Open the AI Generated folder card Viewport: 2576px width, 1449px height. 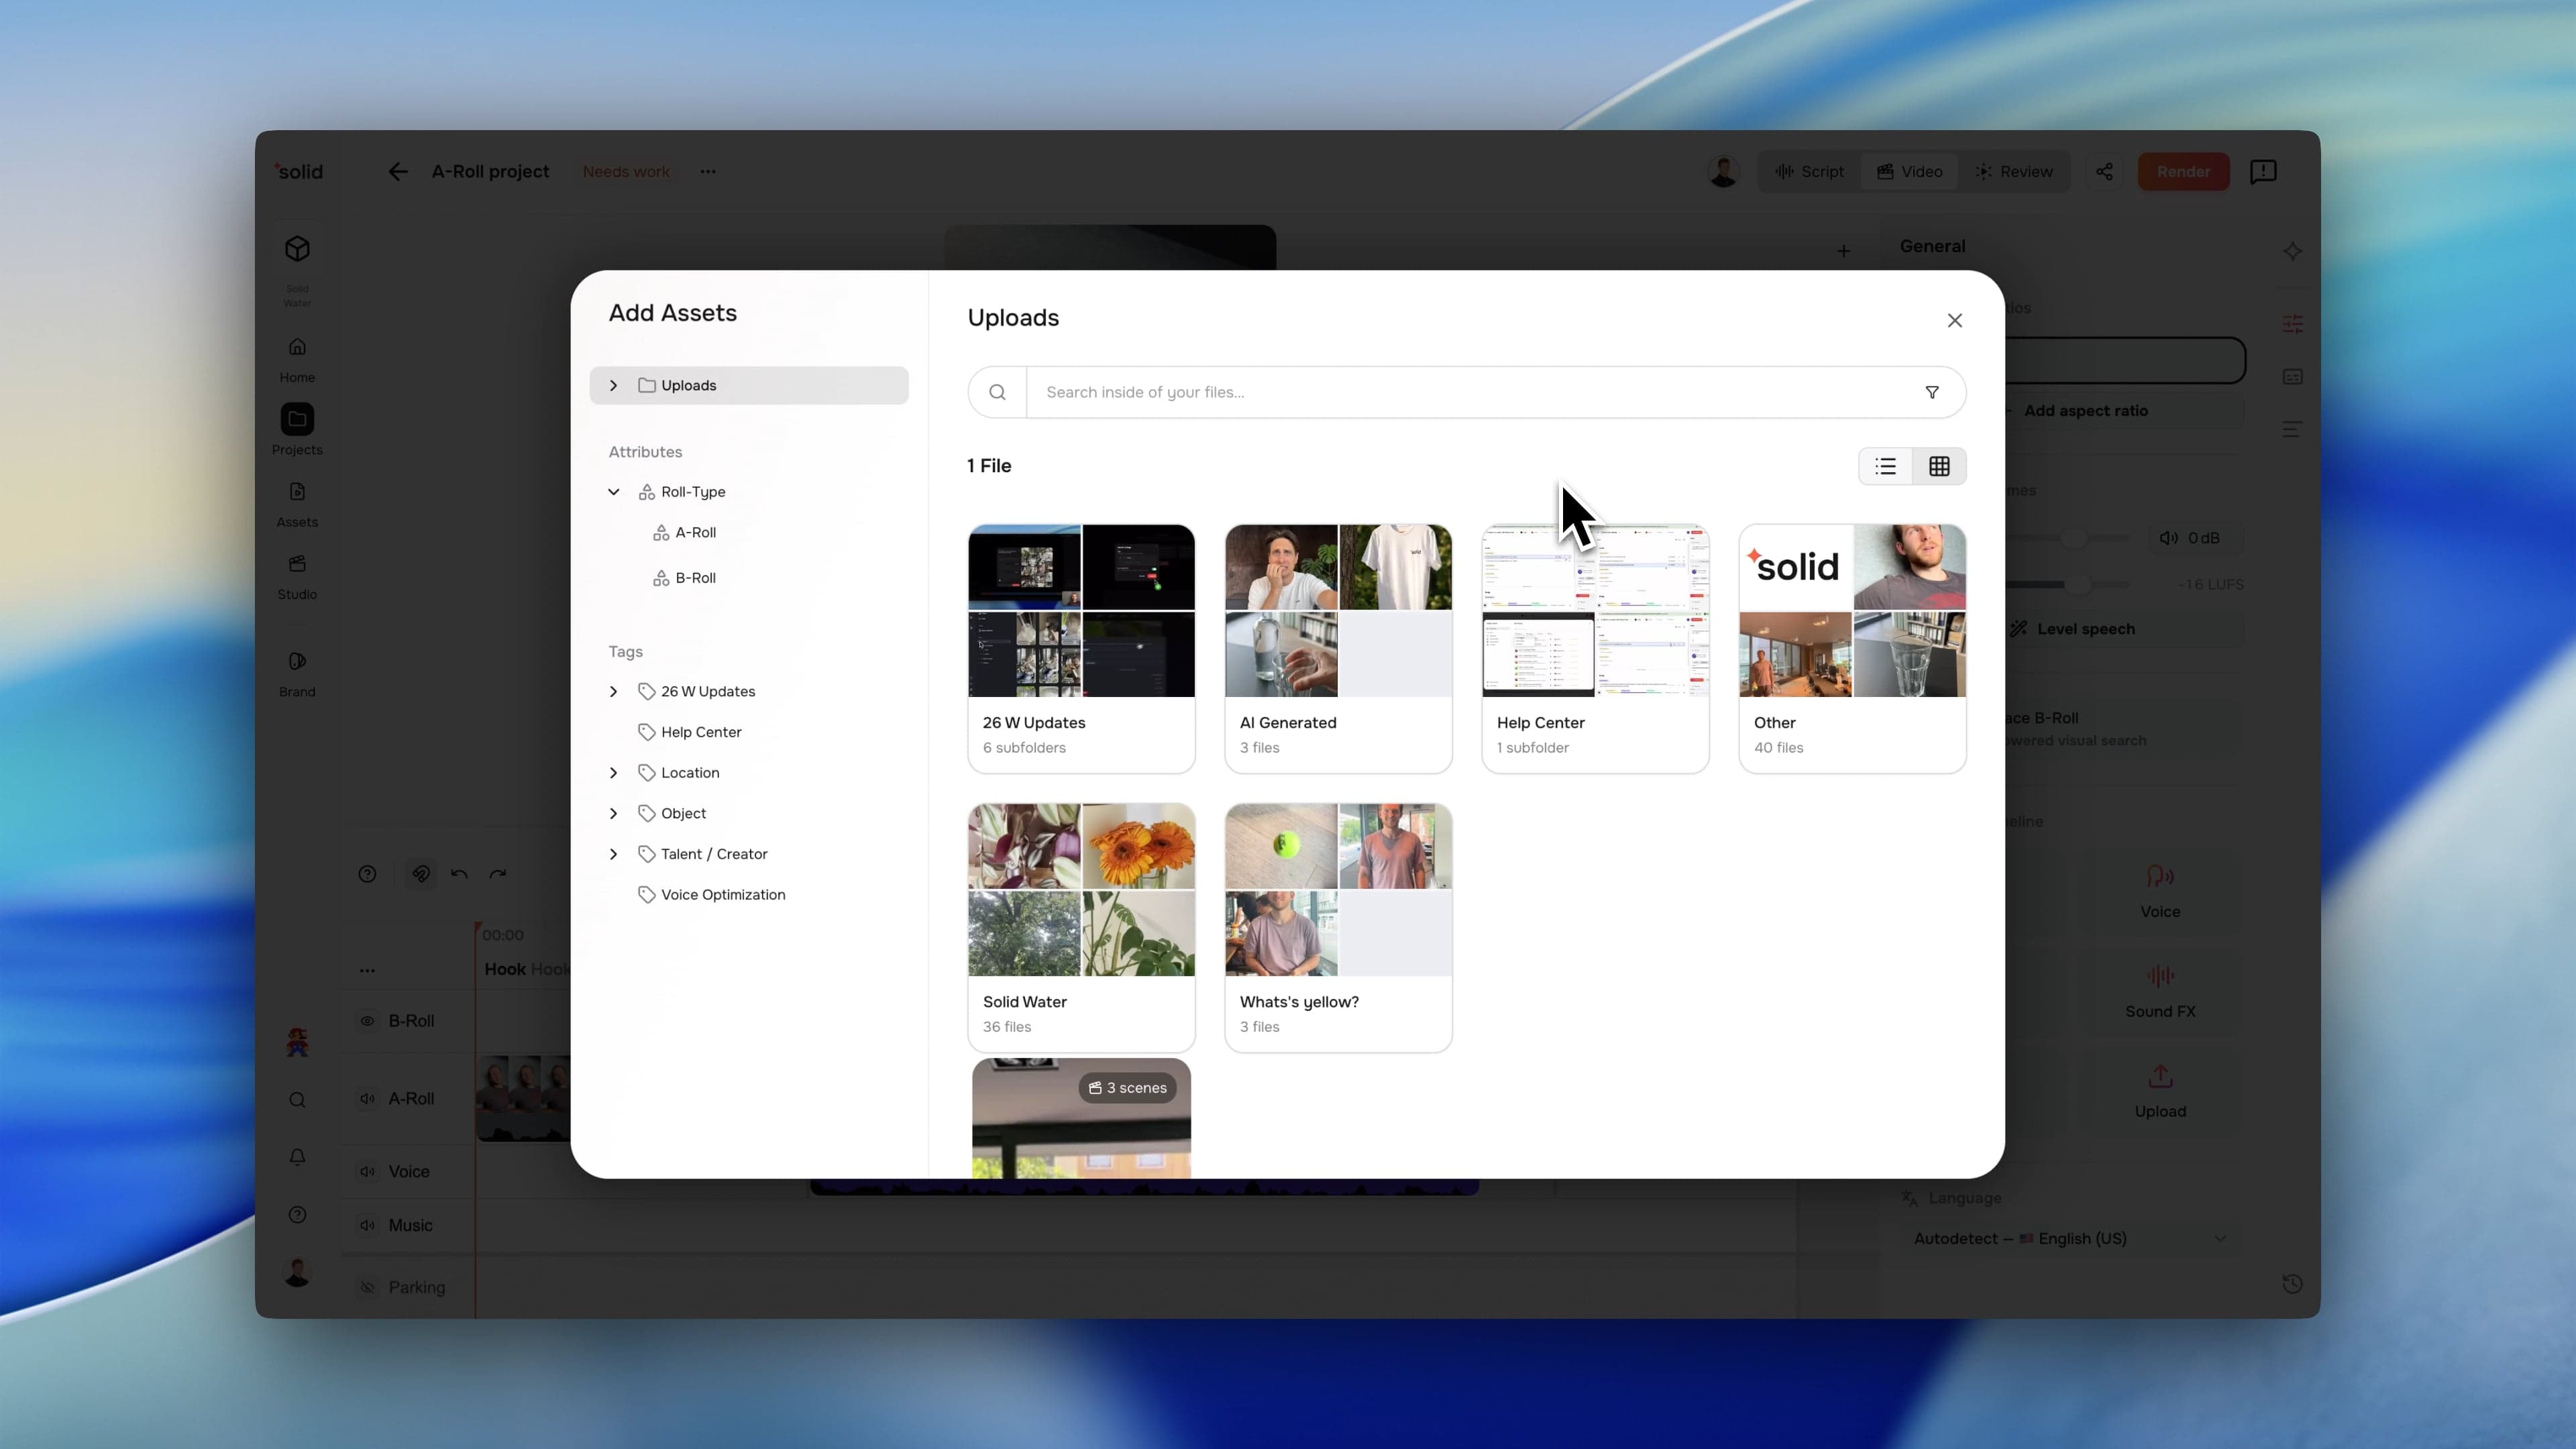point(1338,648)
